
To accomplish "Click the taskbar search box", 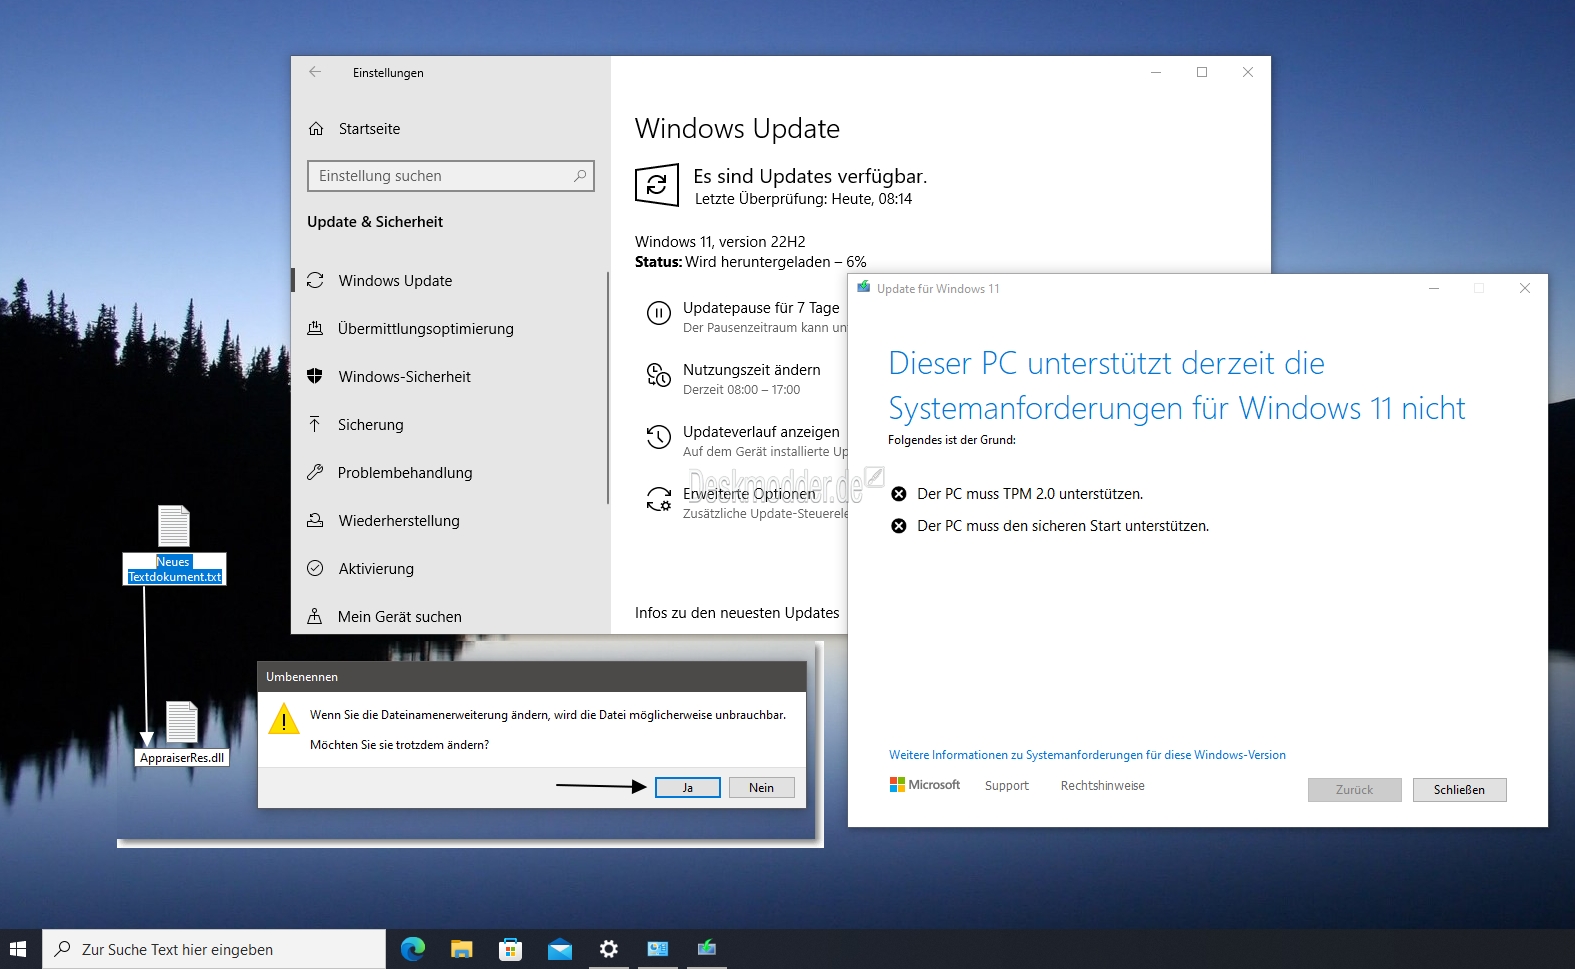I will [214, 949].
